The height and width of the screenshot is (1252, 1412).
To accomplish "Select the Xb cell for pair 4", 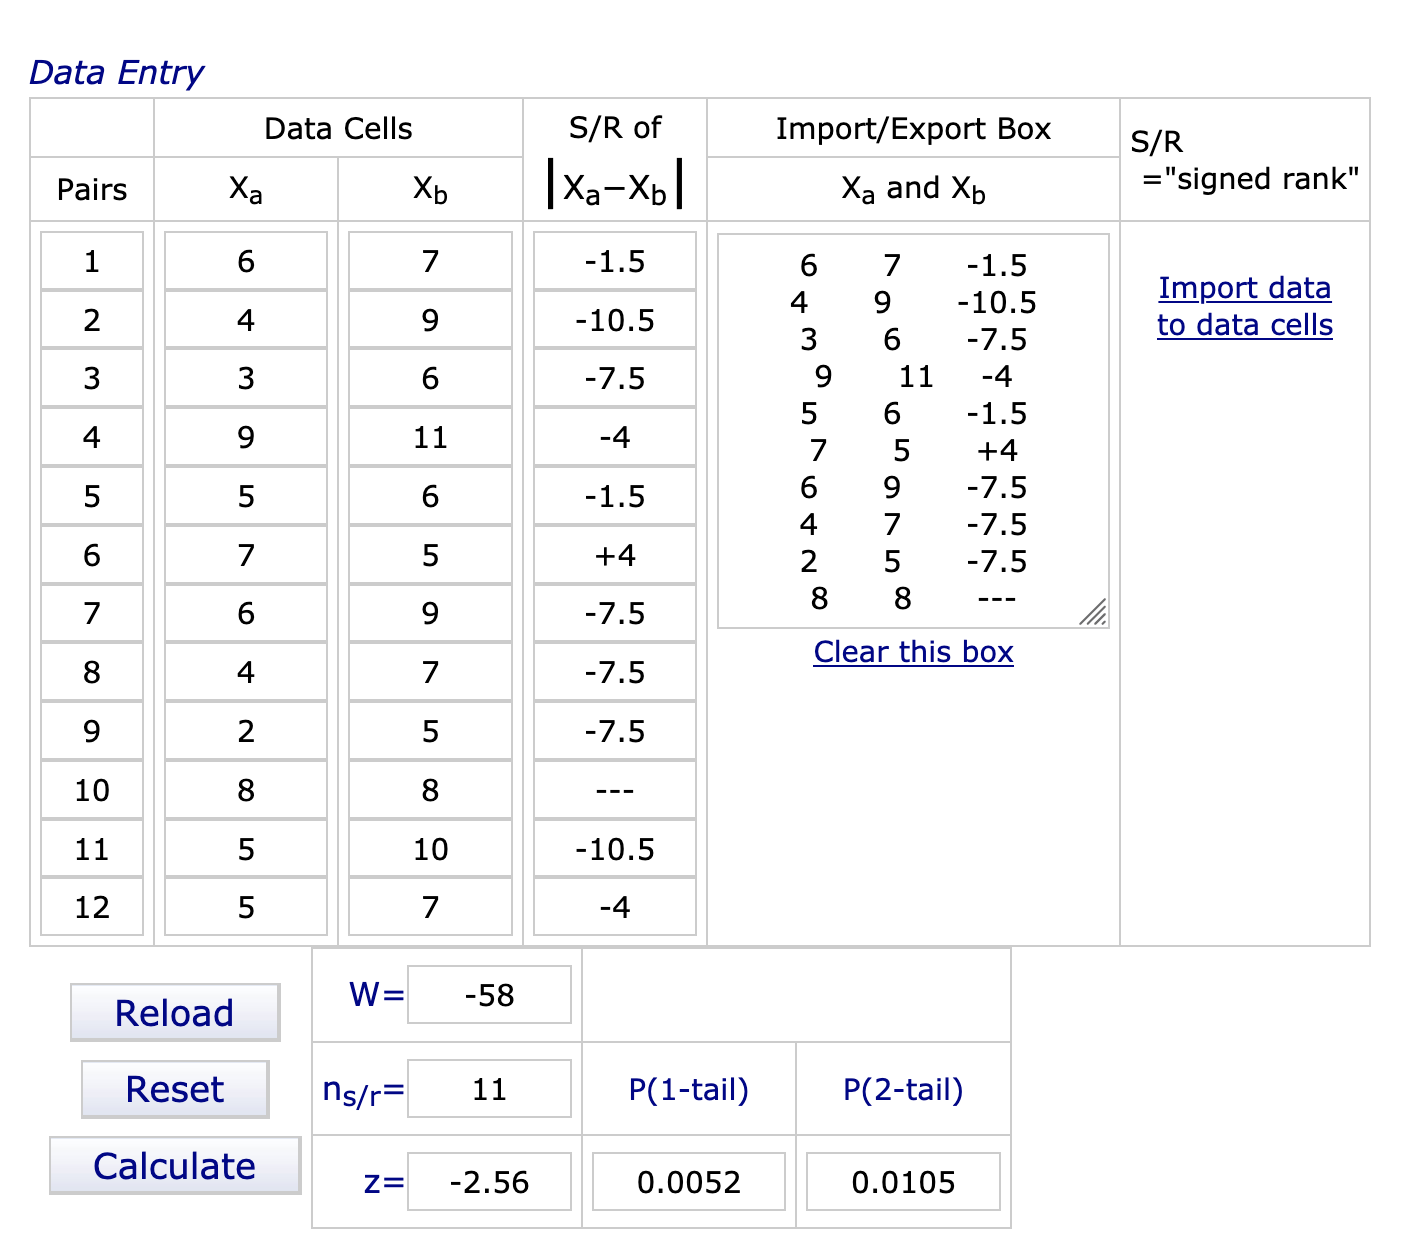I will 430,438.
